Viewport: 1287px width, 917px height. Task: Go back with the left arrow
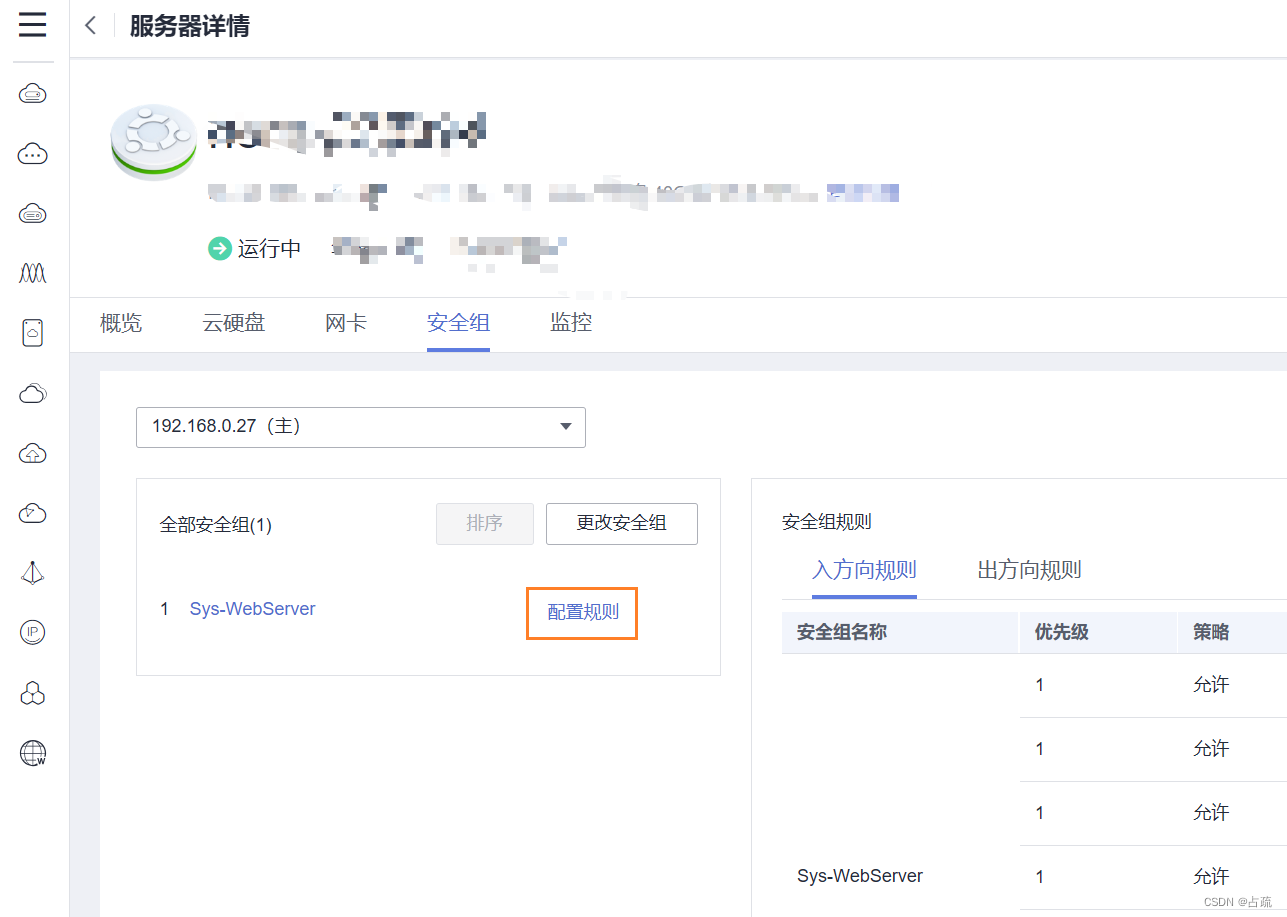coord(91,26)
